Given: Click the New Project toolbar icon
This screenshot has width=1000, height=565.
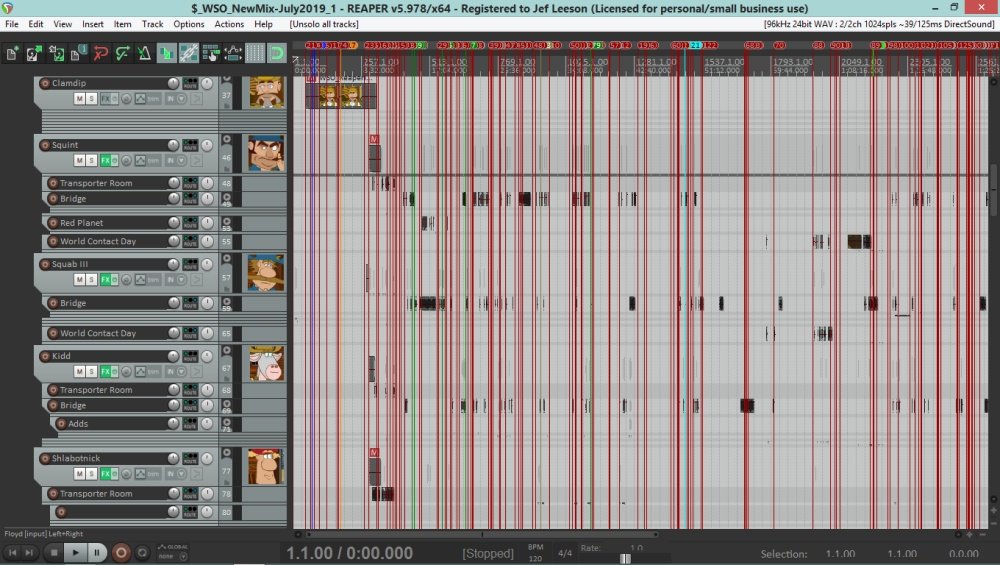Looking at the screenshot, I should [12, 53].
